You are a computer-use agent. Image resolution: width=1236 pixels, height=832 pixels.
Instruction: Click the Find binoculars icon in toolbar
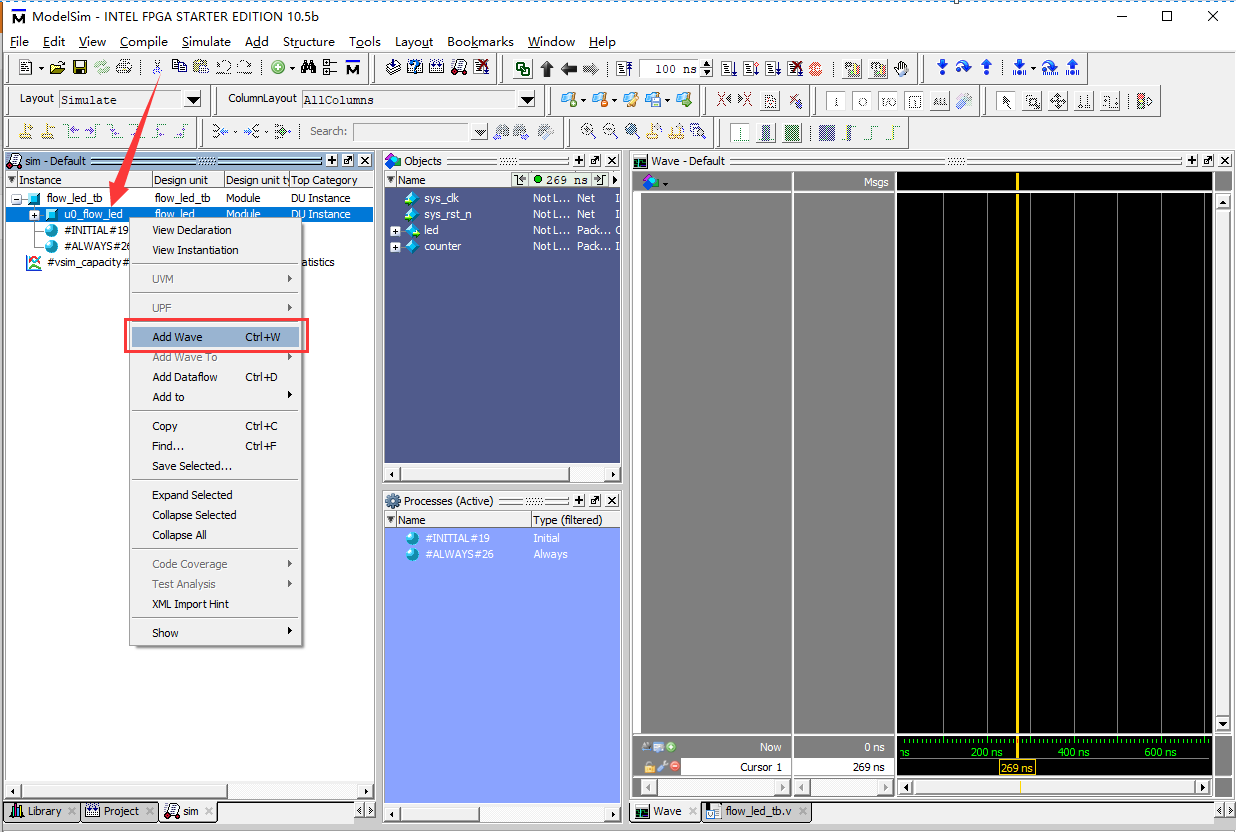click(308, 68)
